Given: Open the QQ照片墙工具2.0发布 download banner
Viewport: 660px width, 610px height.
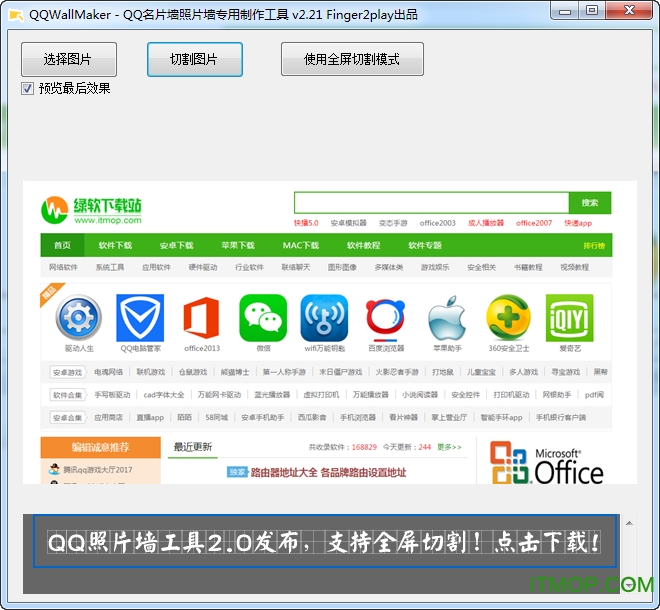Looking at the screenshot, I should point(325,541).
